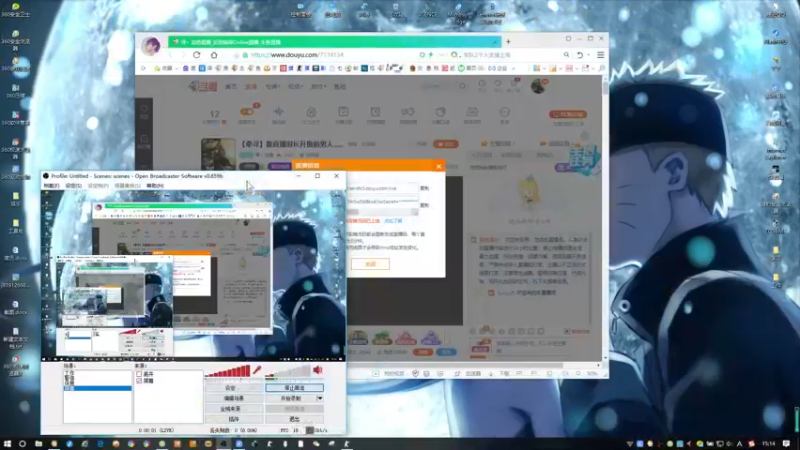Go to the 首页 home tab on Douyu
The height and width of the screenshot is (450, 800).
tap(231, 87)
